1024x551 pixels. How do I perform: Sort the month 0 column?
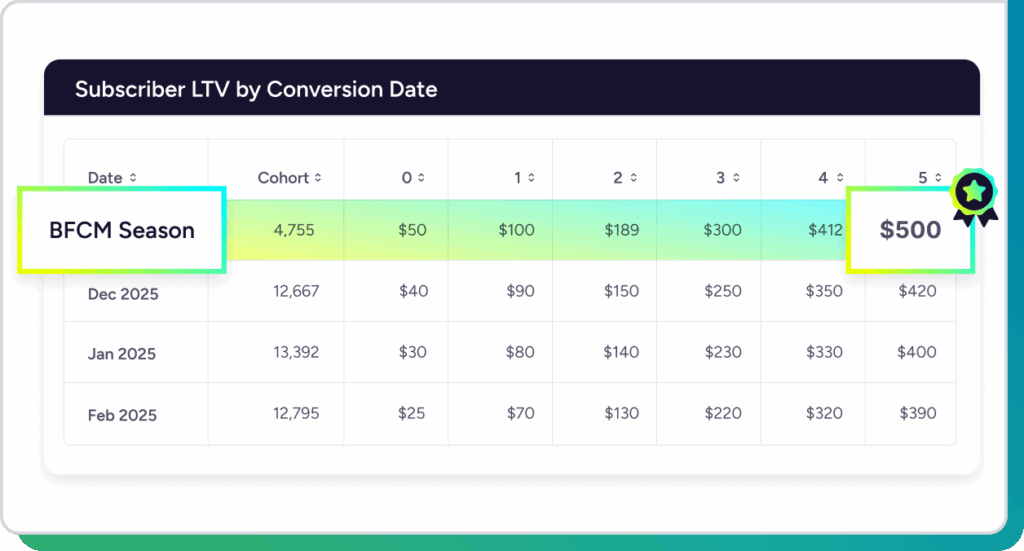[421, 178]
